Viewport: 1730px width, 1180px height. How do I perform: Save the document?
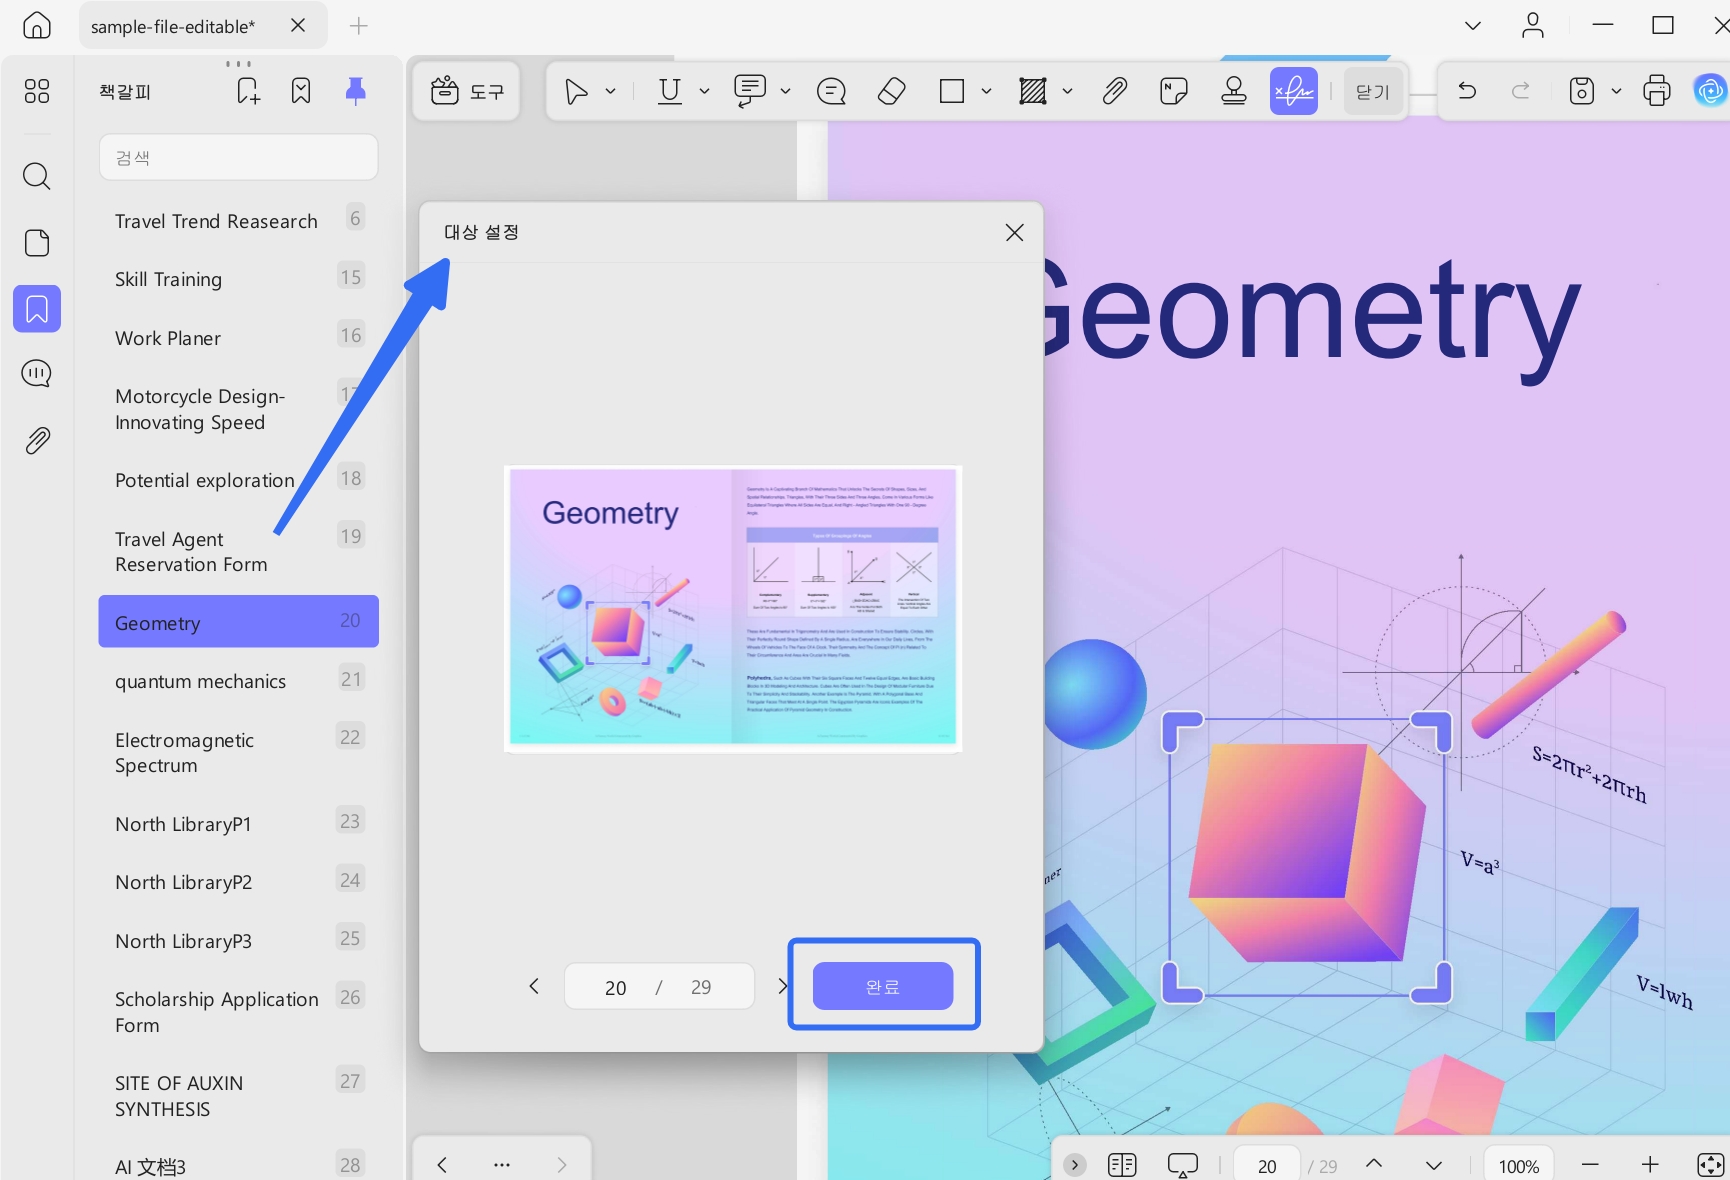point(1581,91)
